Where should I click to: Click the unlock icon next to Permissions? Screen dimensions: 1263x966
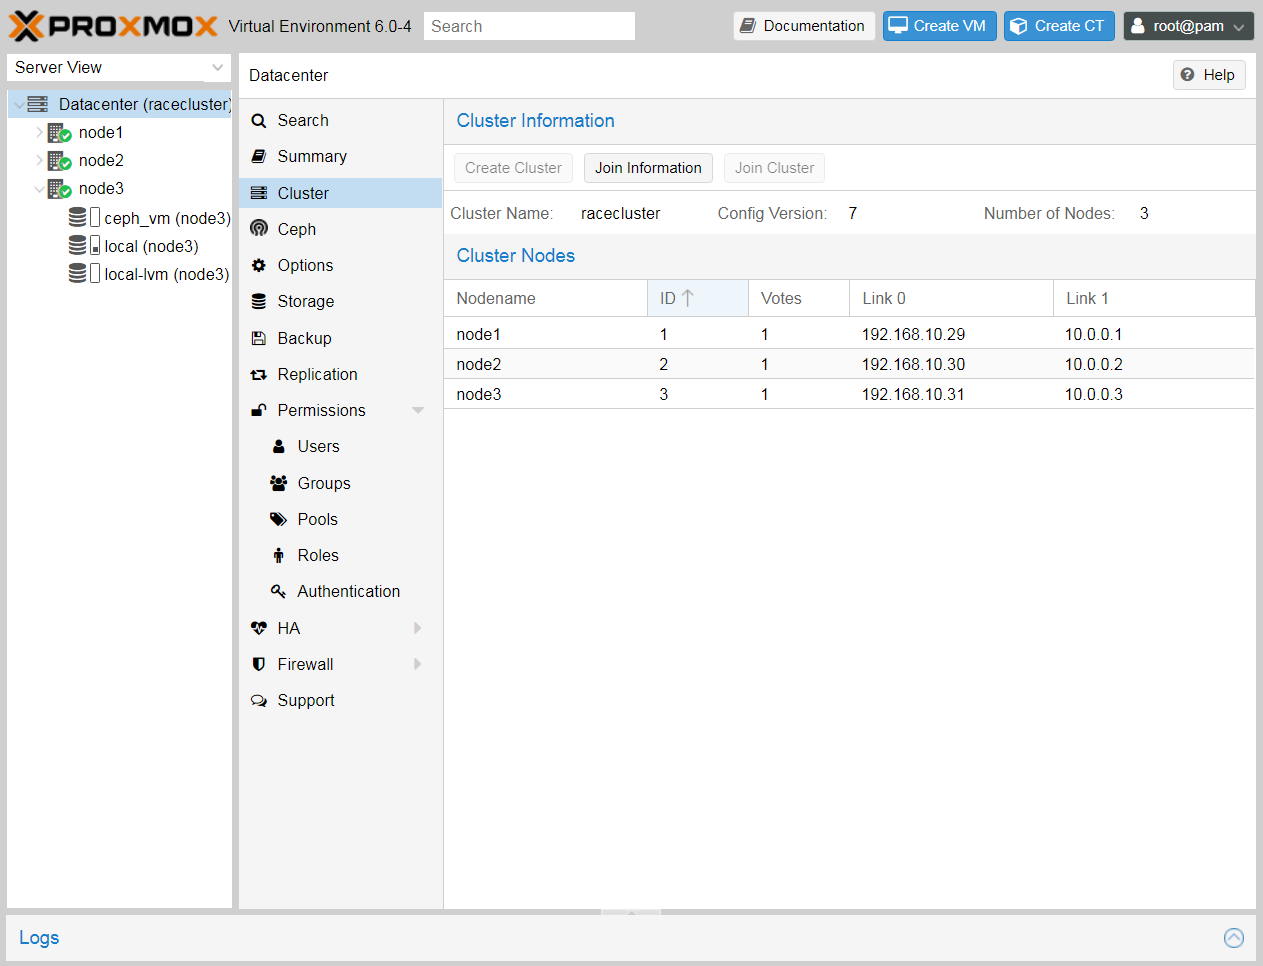pos(259,410)
